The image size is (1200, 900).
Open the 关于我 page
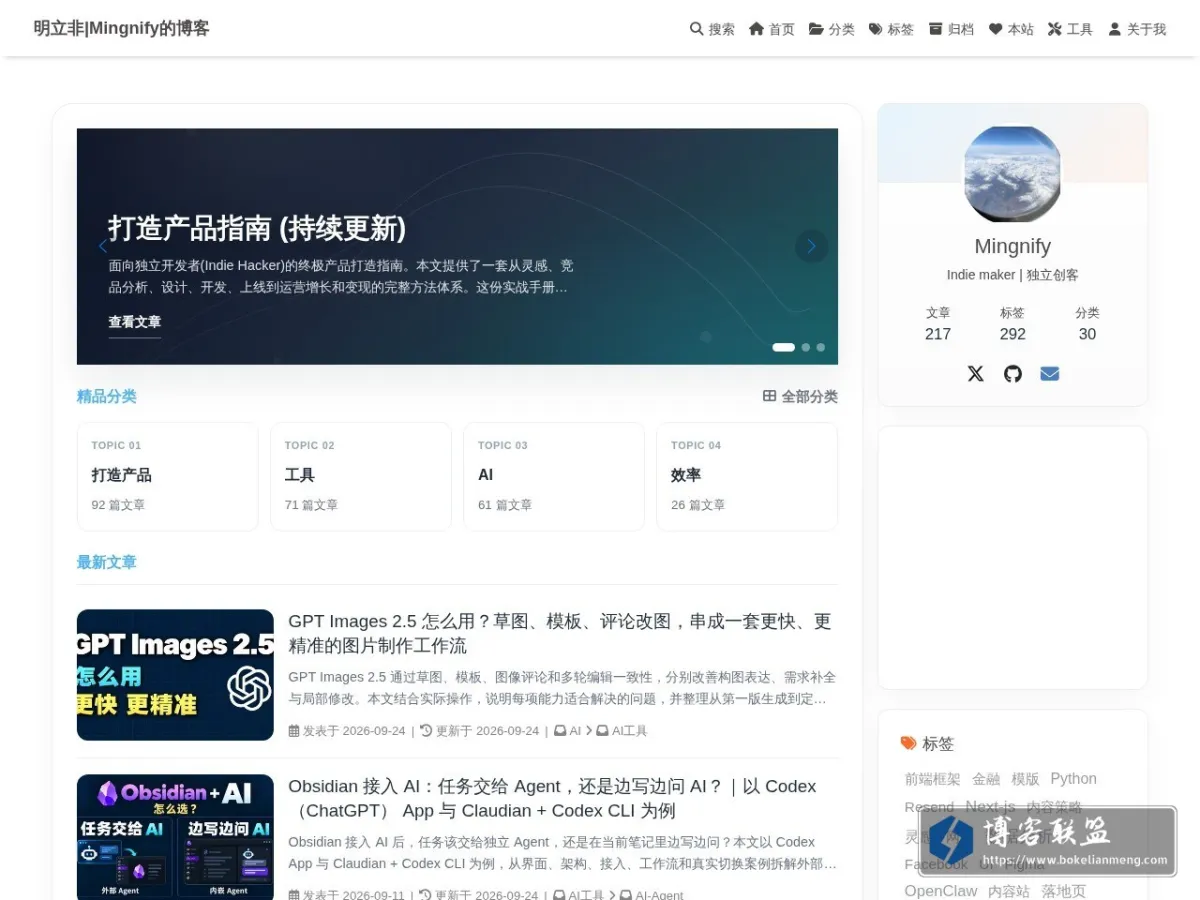[x=1137, y=29]
